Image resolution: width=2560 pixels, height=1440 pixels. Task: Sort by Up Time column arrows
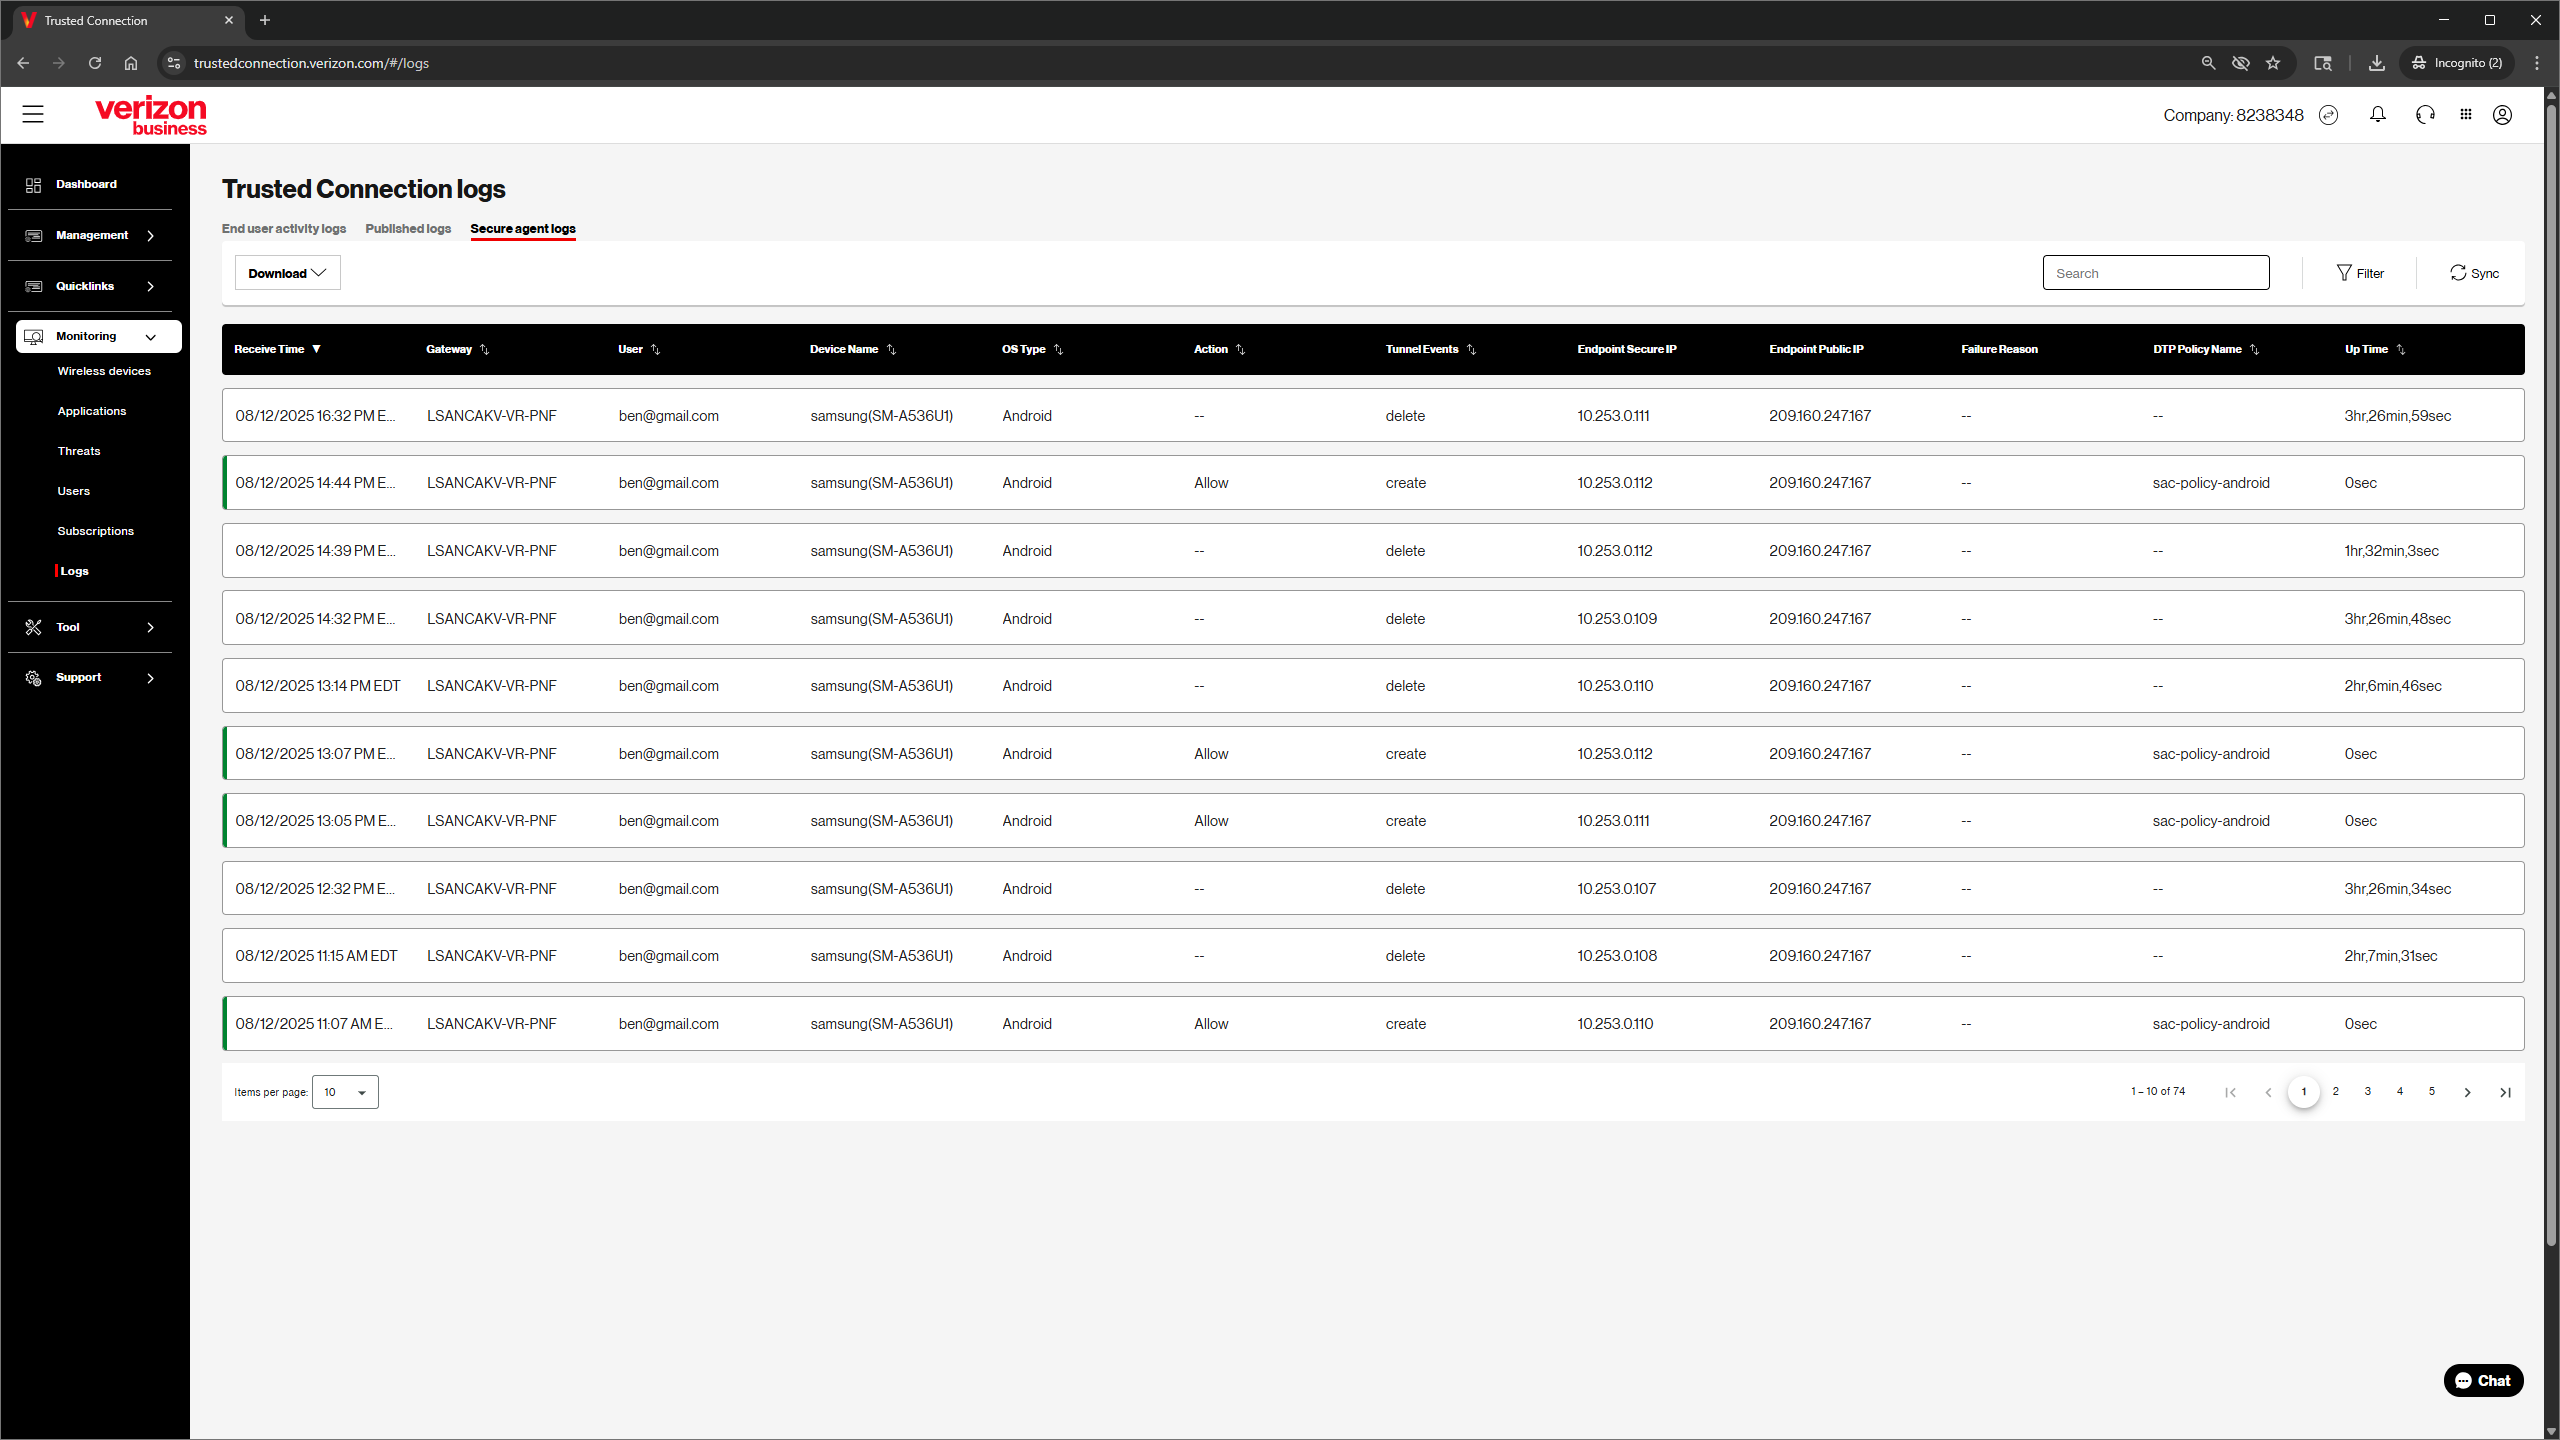tap(2401, 350)
